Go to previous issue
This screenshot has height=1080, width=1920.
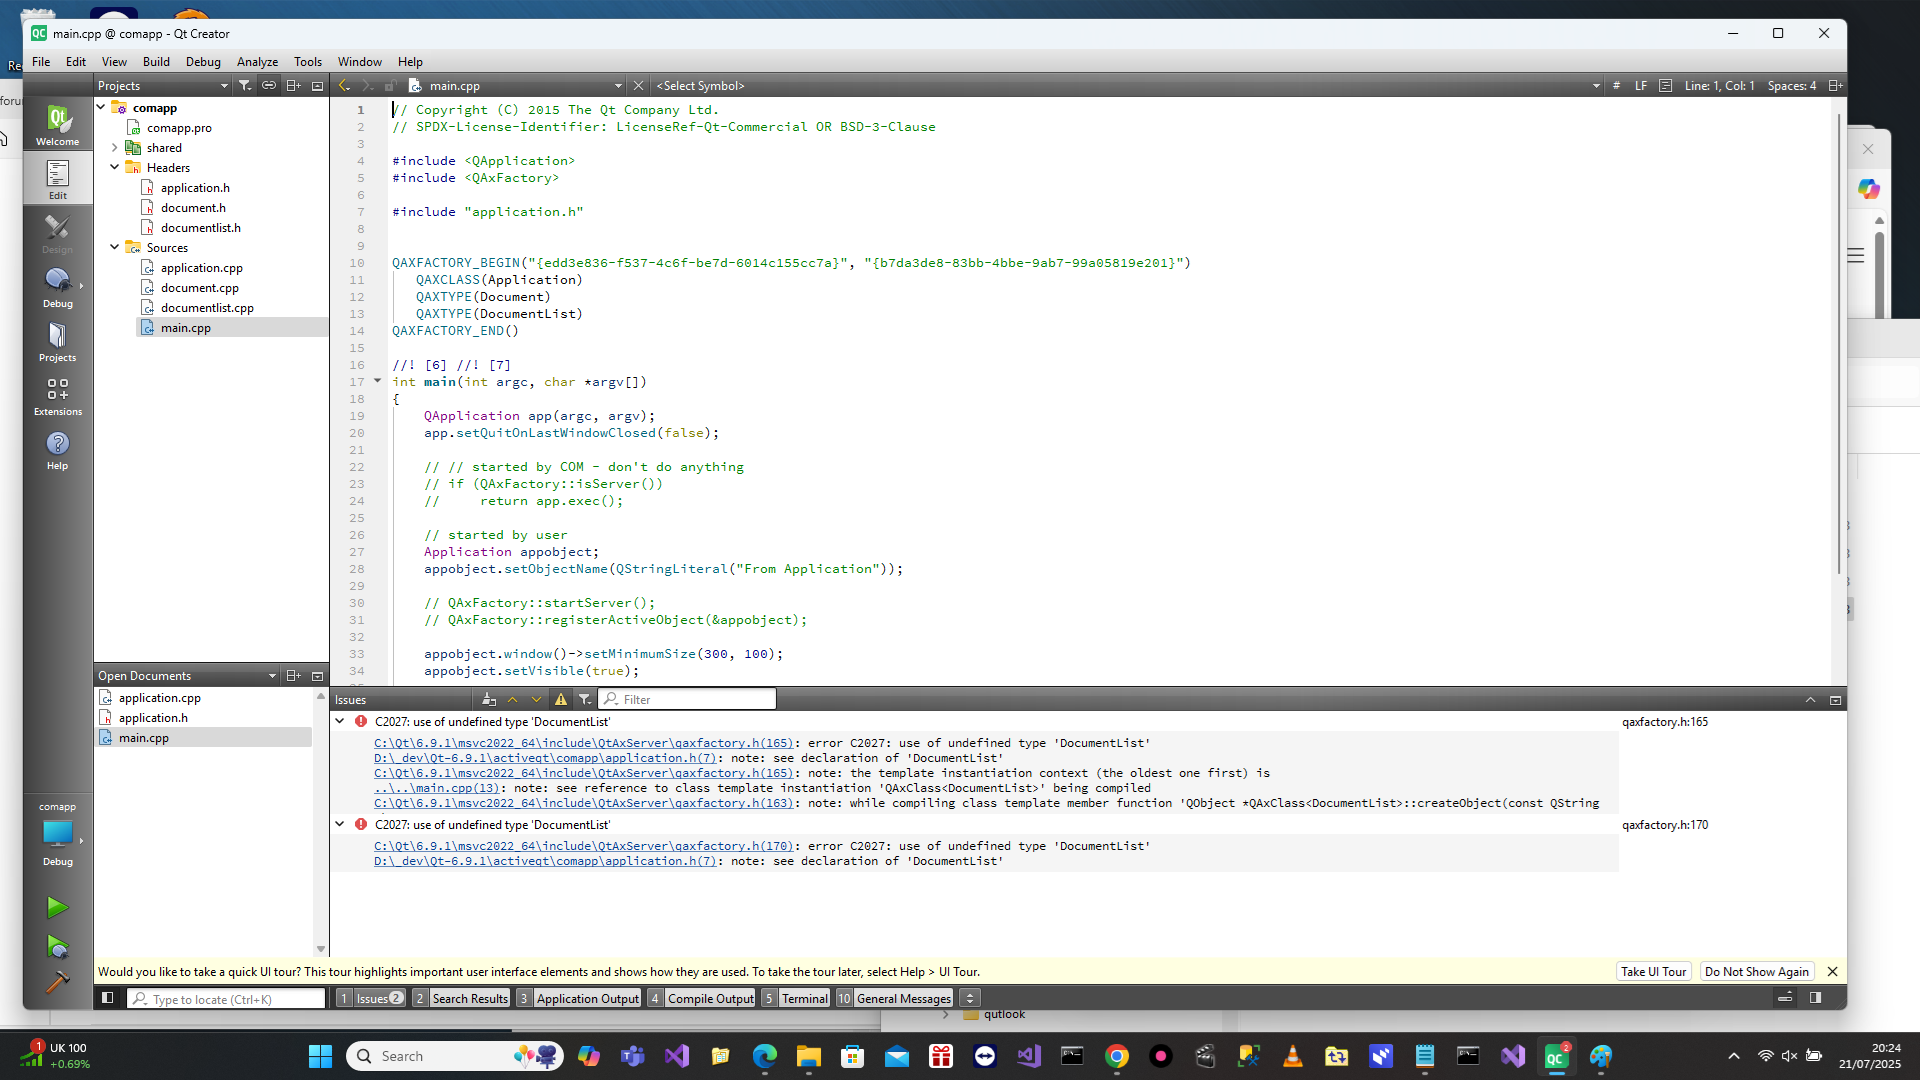coord(512,700)
